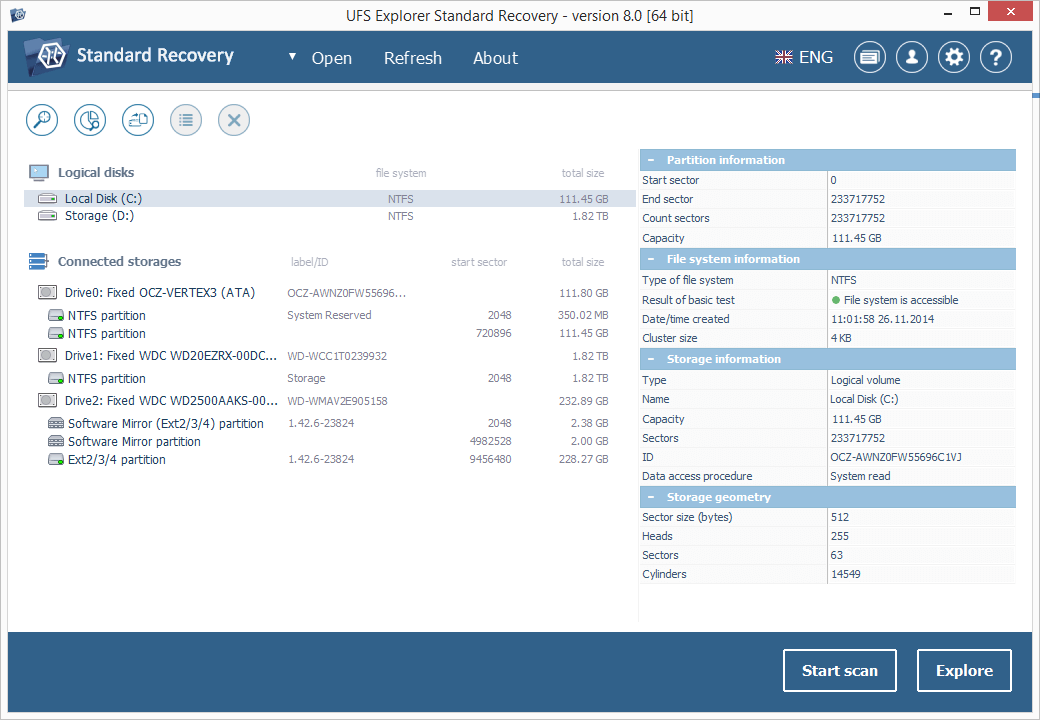Image resolution: width=1040 pixels, height=720 pixels.
Task: Collapse the Storage geometry section
Action: click(x=653, y=497)
